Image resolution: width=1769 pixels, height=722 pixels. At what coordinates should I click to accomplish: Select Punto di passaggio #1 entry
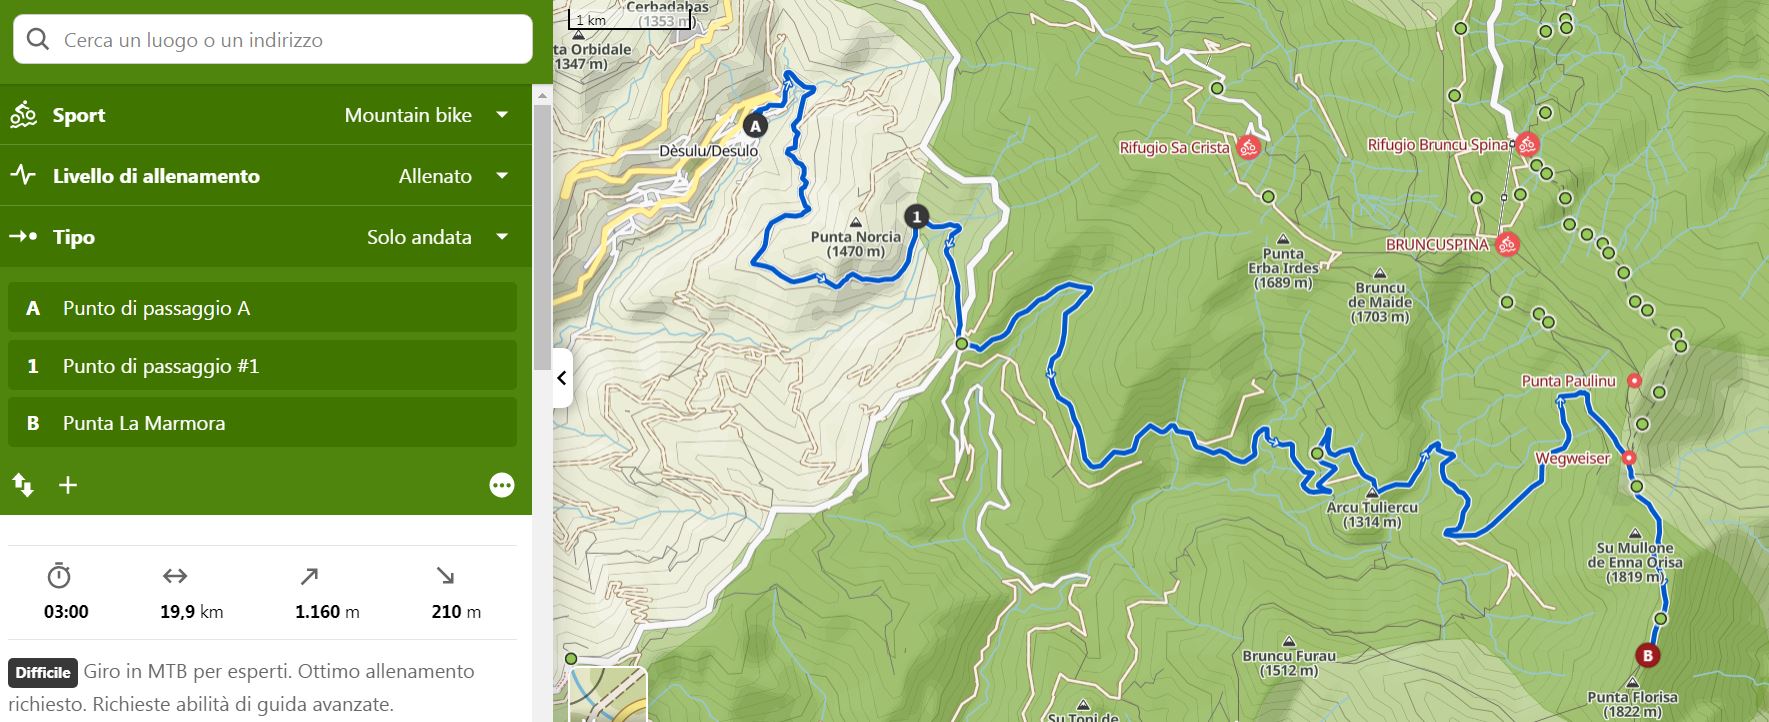[x=263, y=366]
